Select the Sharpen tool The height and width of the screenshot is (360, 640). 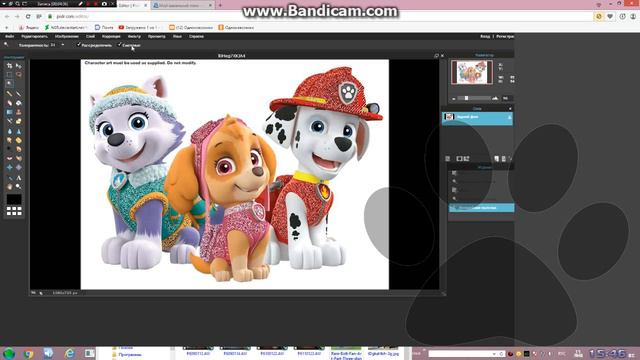(x=18, y=131)
